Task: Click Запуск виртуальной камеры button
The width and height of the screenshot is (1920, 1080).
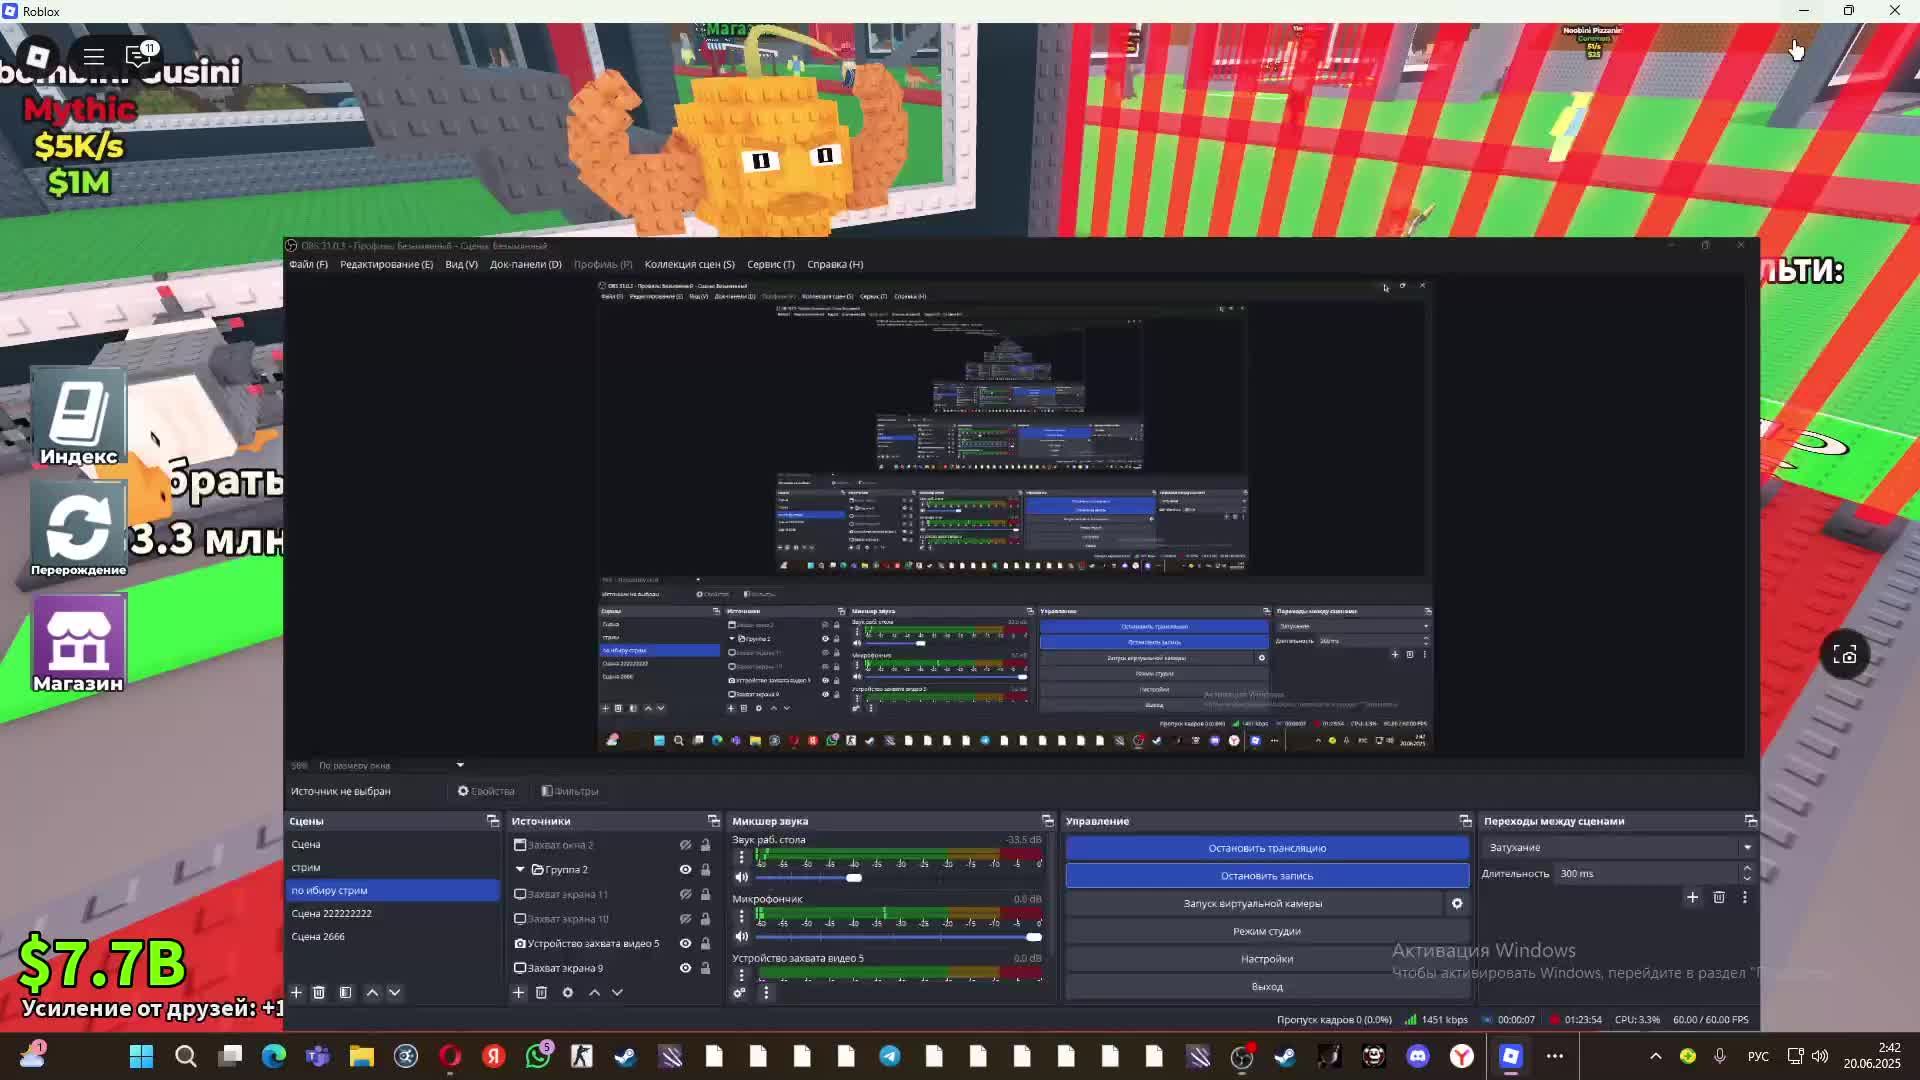Action: pyautogui.click(x=1253, y=903)
